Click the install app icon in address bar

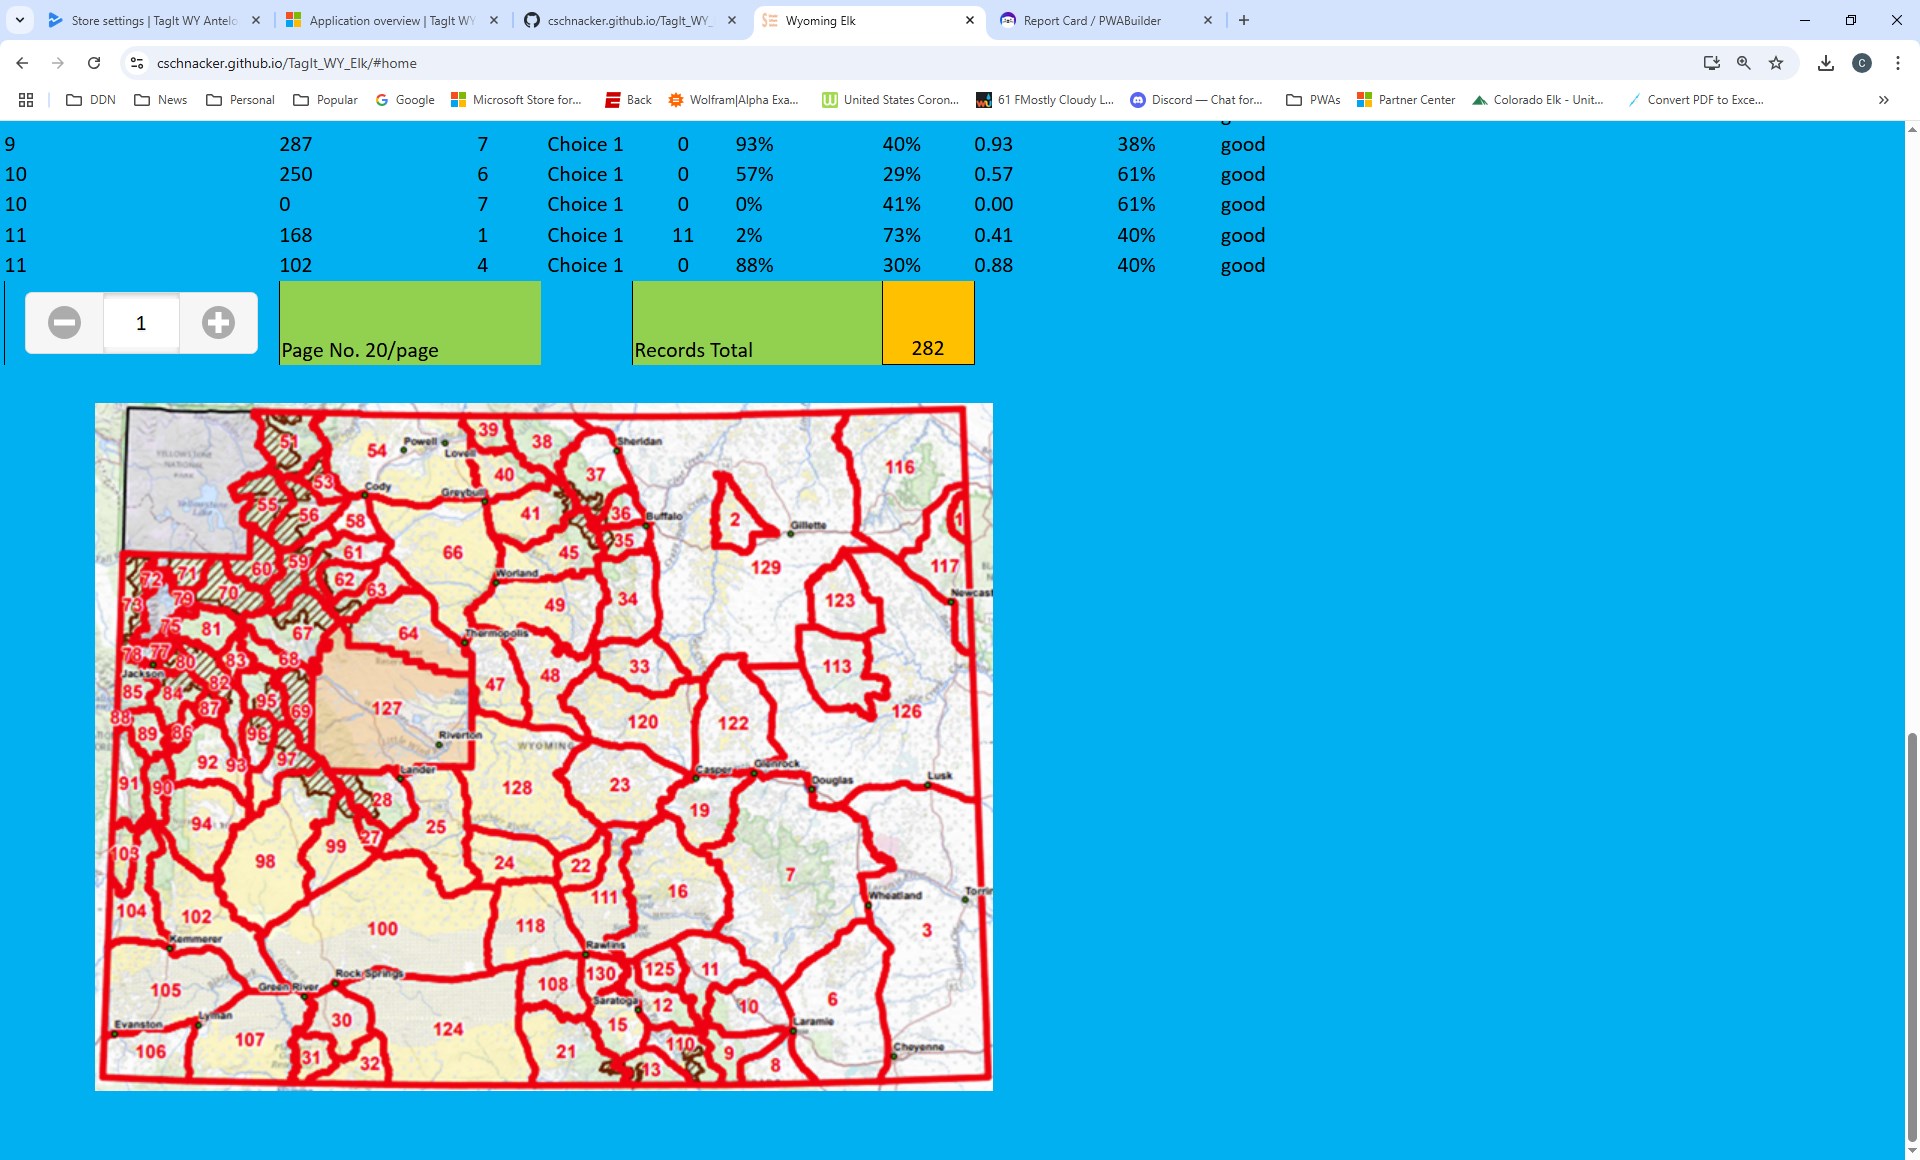pos(1711,63)
